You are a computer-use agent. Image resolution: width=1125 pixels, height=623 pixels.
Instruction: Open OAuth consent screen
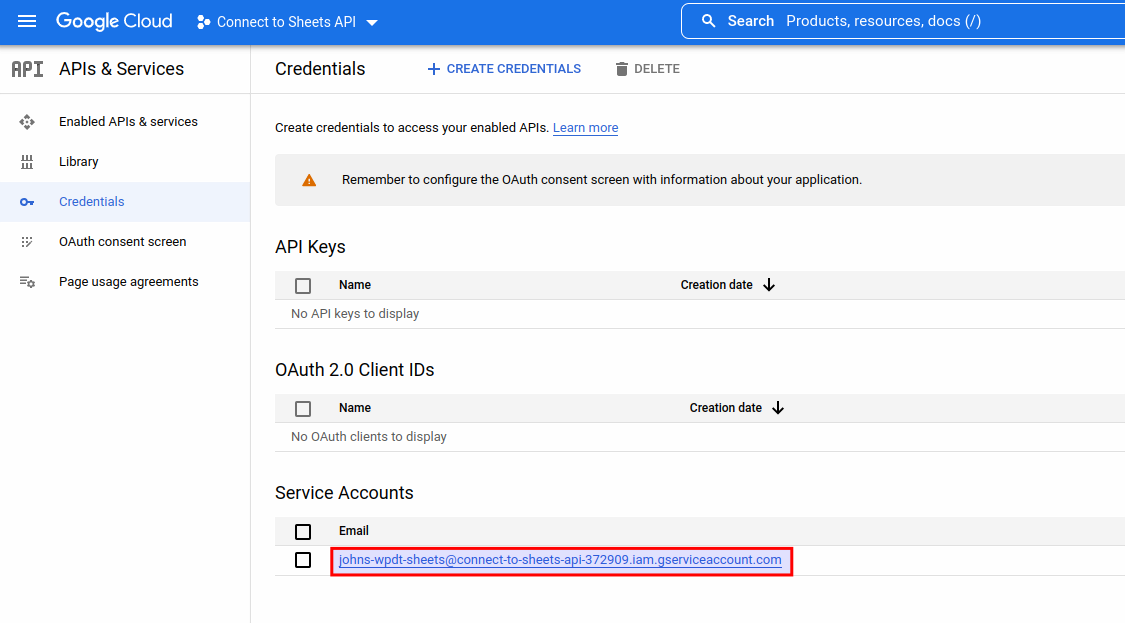(125, 242)
